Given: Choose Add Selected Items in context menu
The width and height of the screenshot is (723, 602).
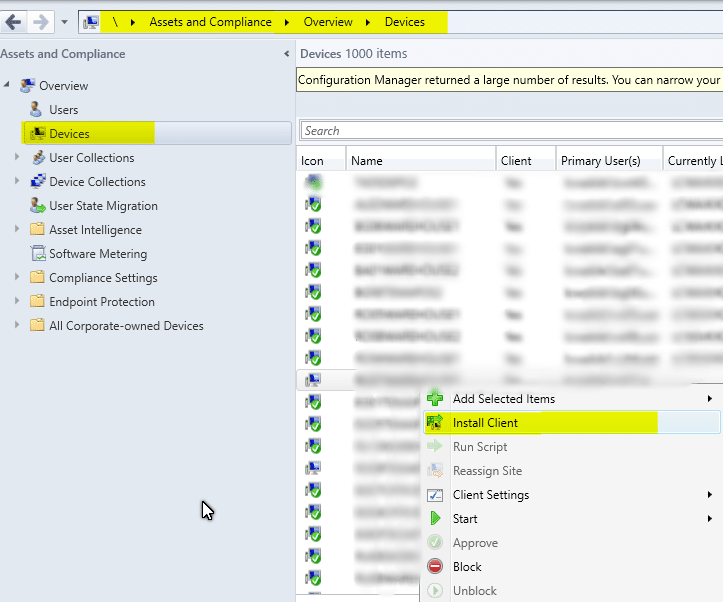Looking at the screenshot, I should click(x=504, y=399).
